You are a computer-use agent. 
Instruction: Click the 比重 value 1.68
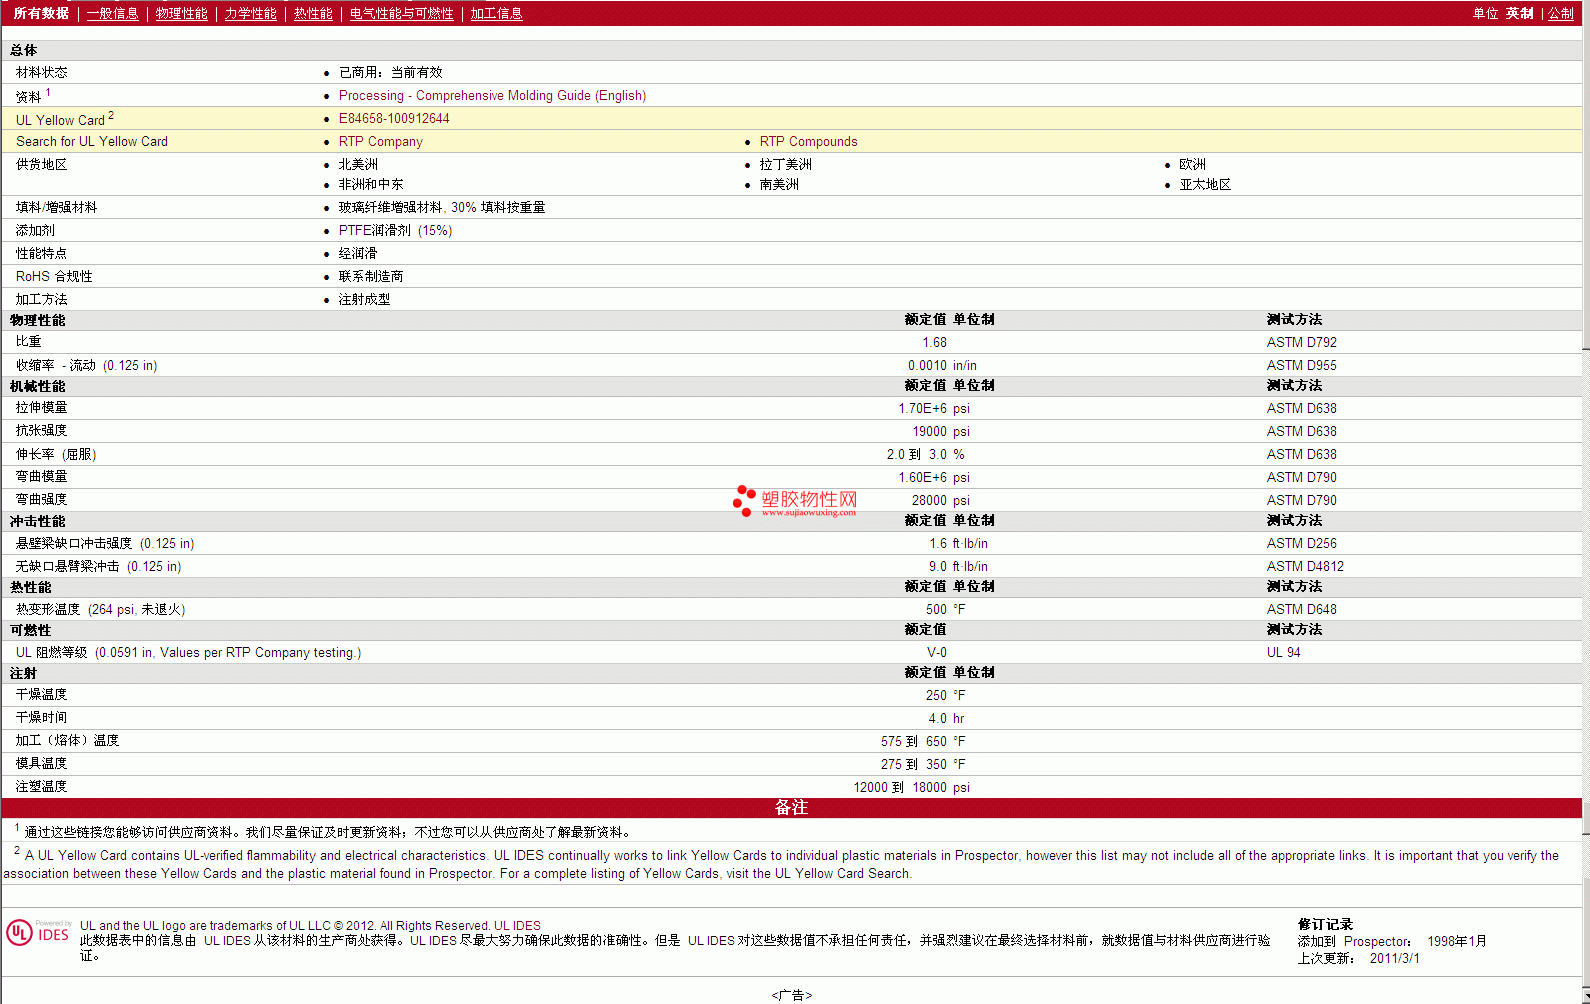[x=934, y=342]
